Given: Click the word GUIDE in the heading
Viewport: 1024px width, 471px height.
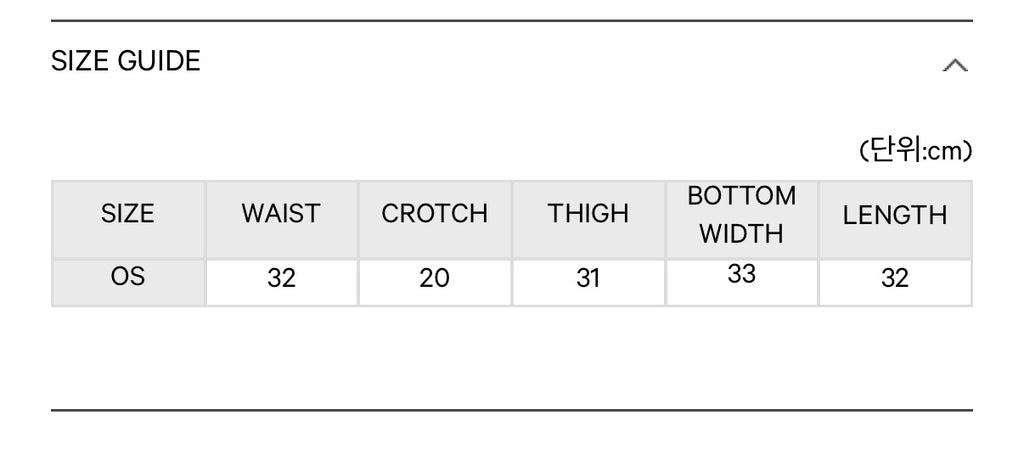Looking at the screenshot, I should pos(159,61).
